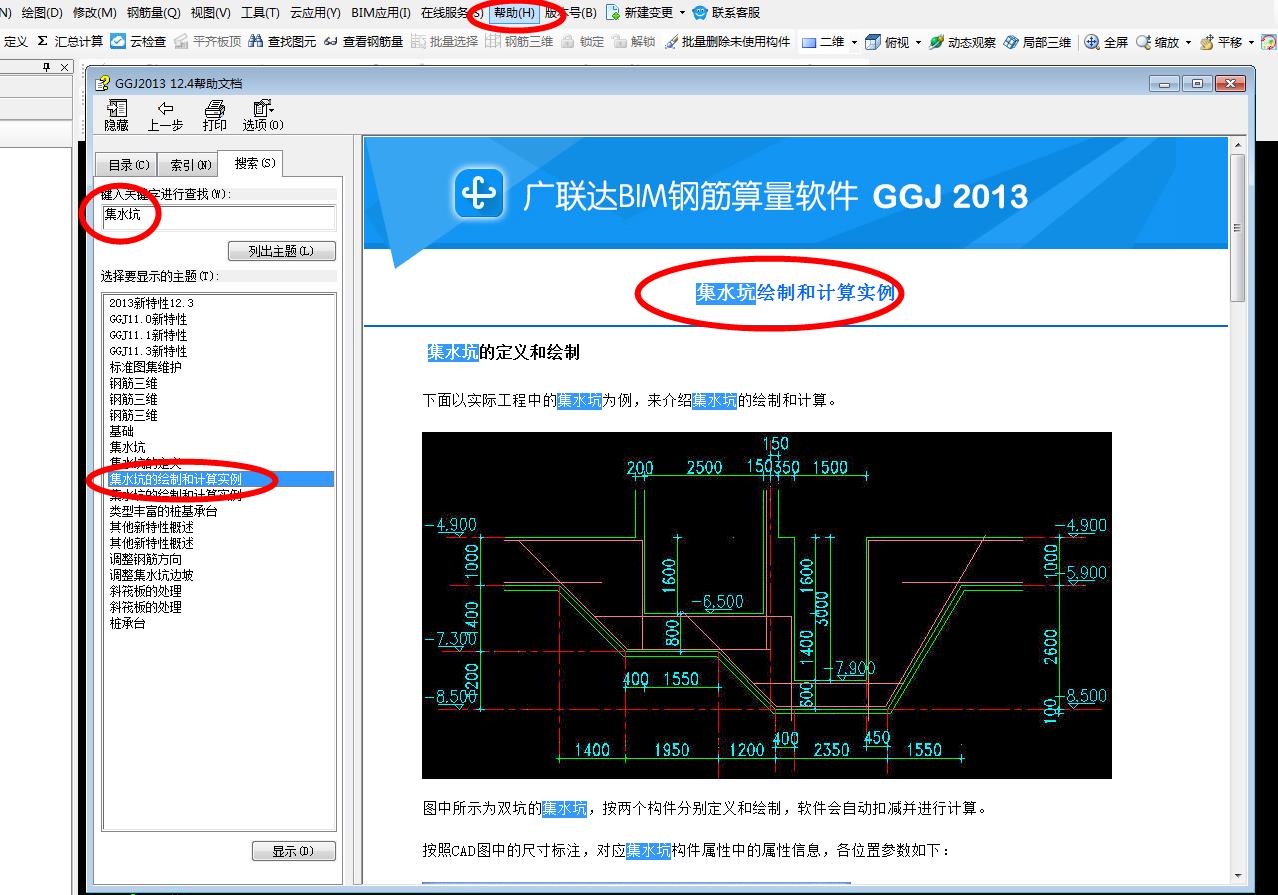
Task: Click help content scroll-up arrow
Action: pos(1237,146)
